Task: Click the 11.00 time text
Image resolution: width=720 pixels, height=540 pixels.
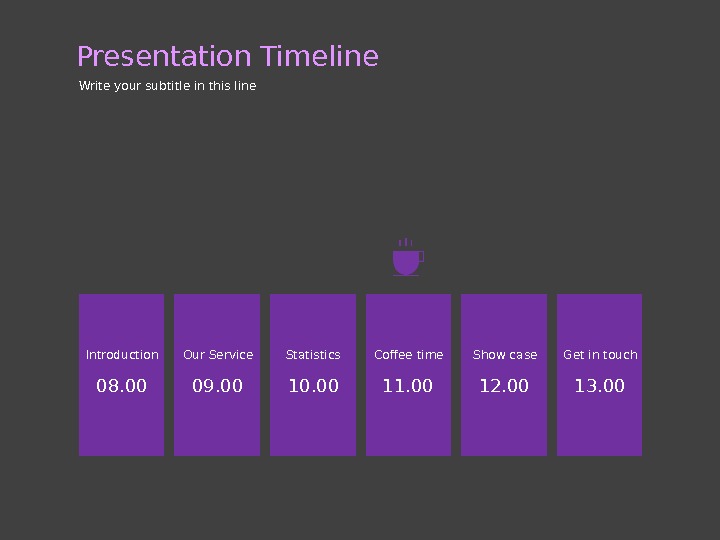Action: [408, 386]
